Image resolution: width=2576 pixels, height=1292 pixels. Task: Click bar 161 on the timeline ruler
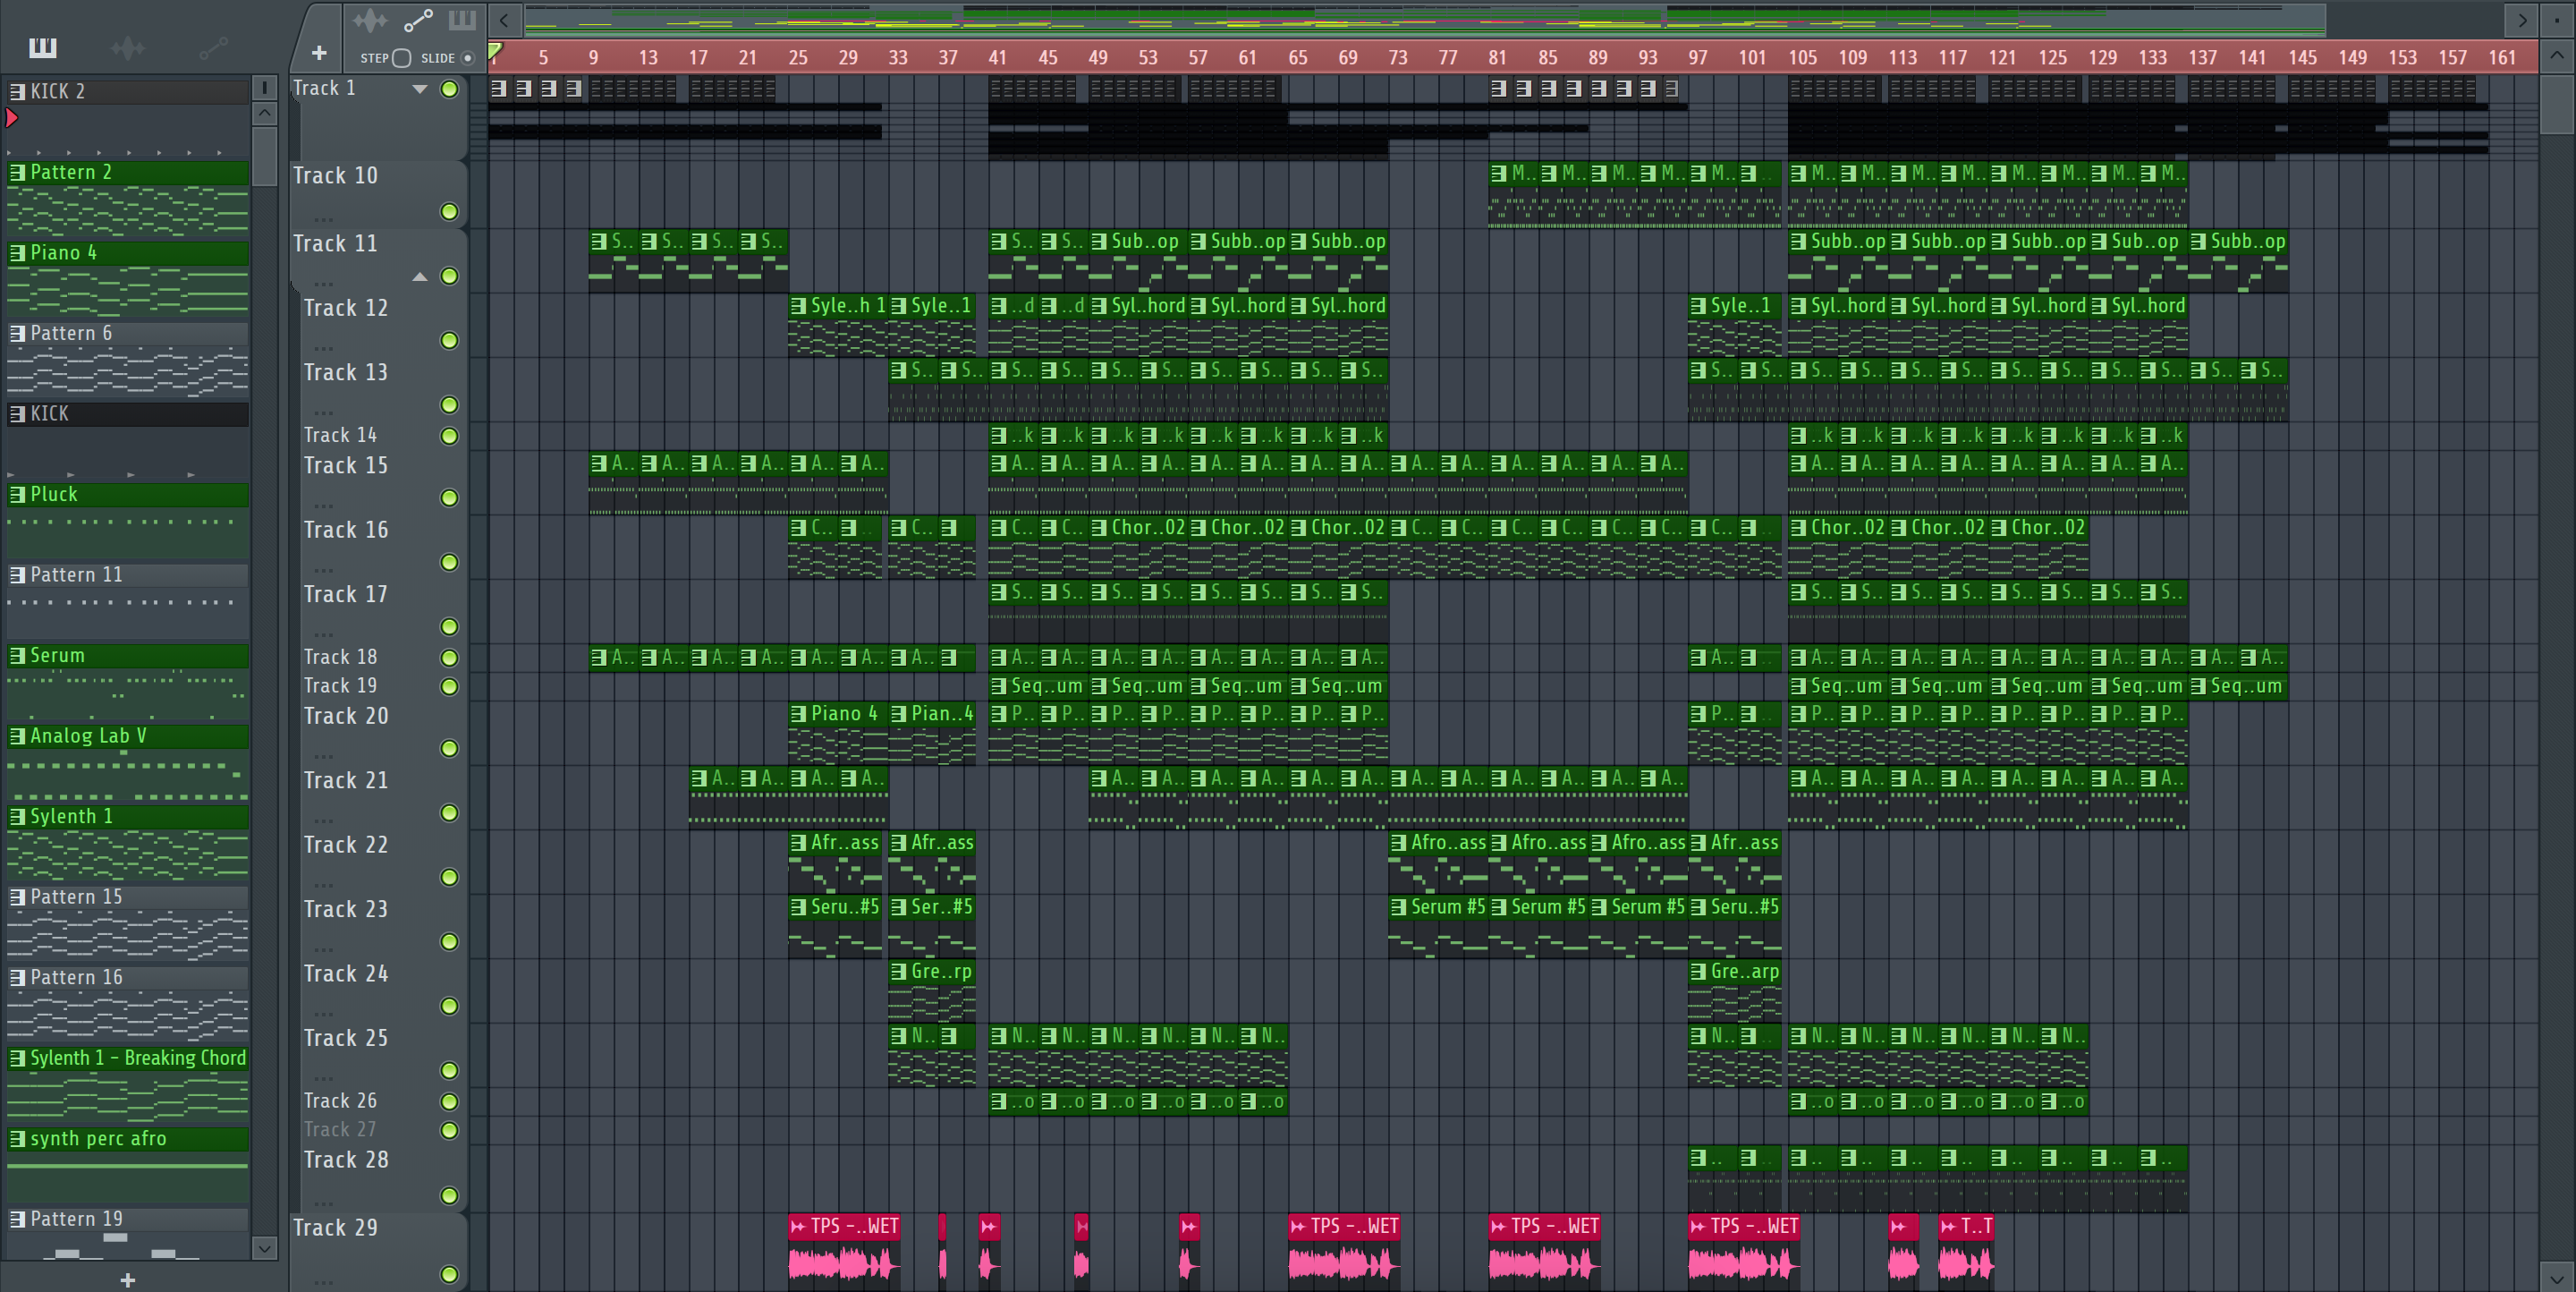click(x=2502, y=58)
